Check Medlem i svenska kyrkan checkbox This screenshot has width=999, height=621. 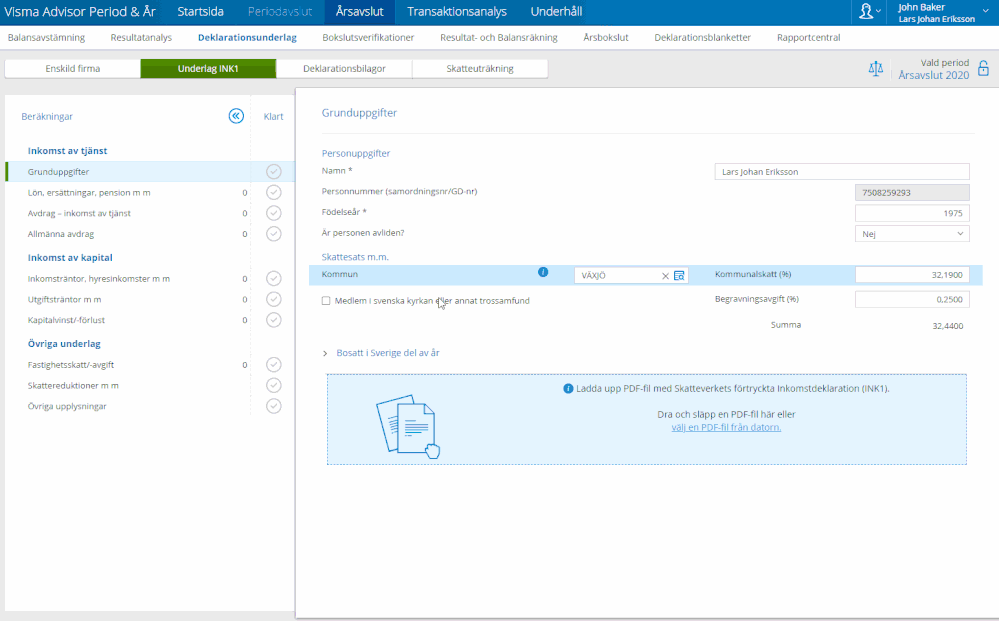pyautogui.click(x=326, y=300)
